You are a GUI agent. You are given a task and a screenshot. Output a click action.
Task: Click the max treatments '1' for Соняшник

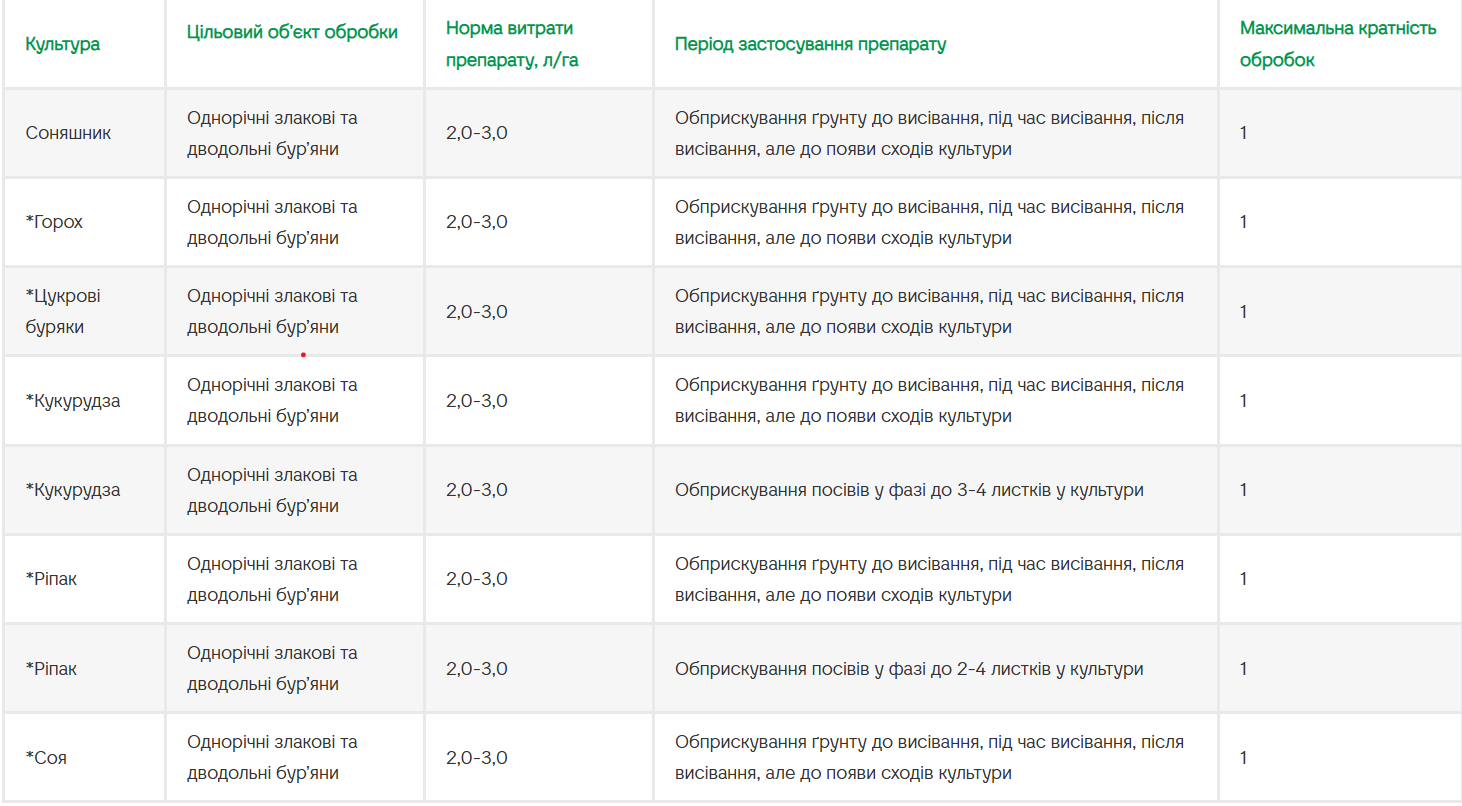(1243, 133)
